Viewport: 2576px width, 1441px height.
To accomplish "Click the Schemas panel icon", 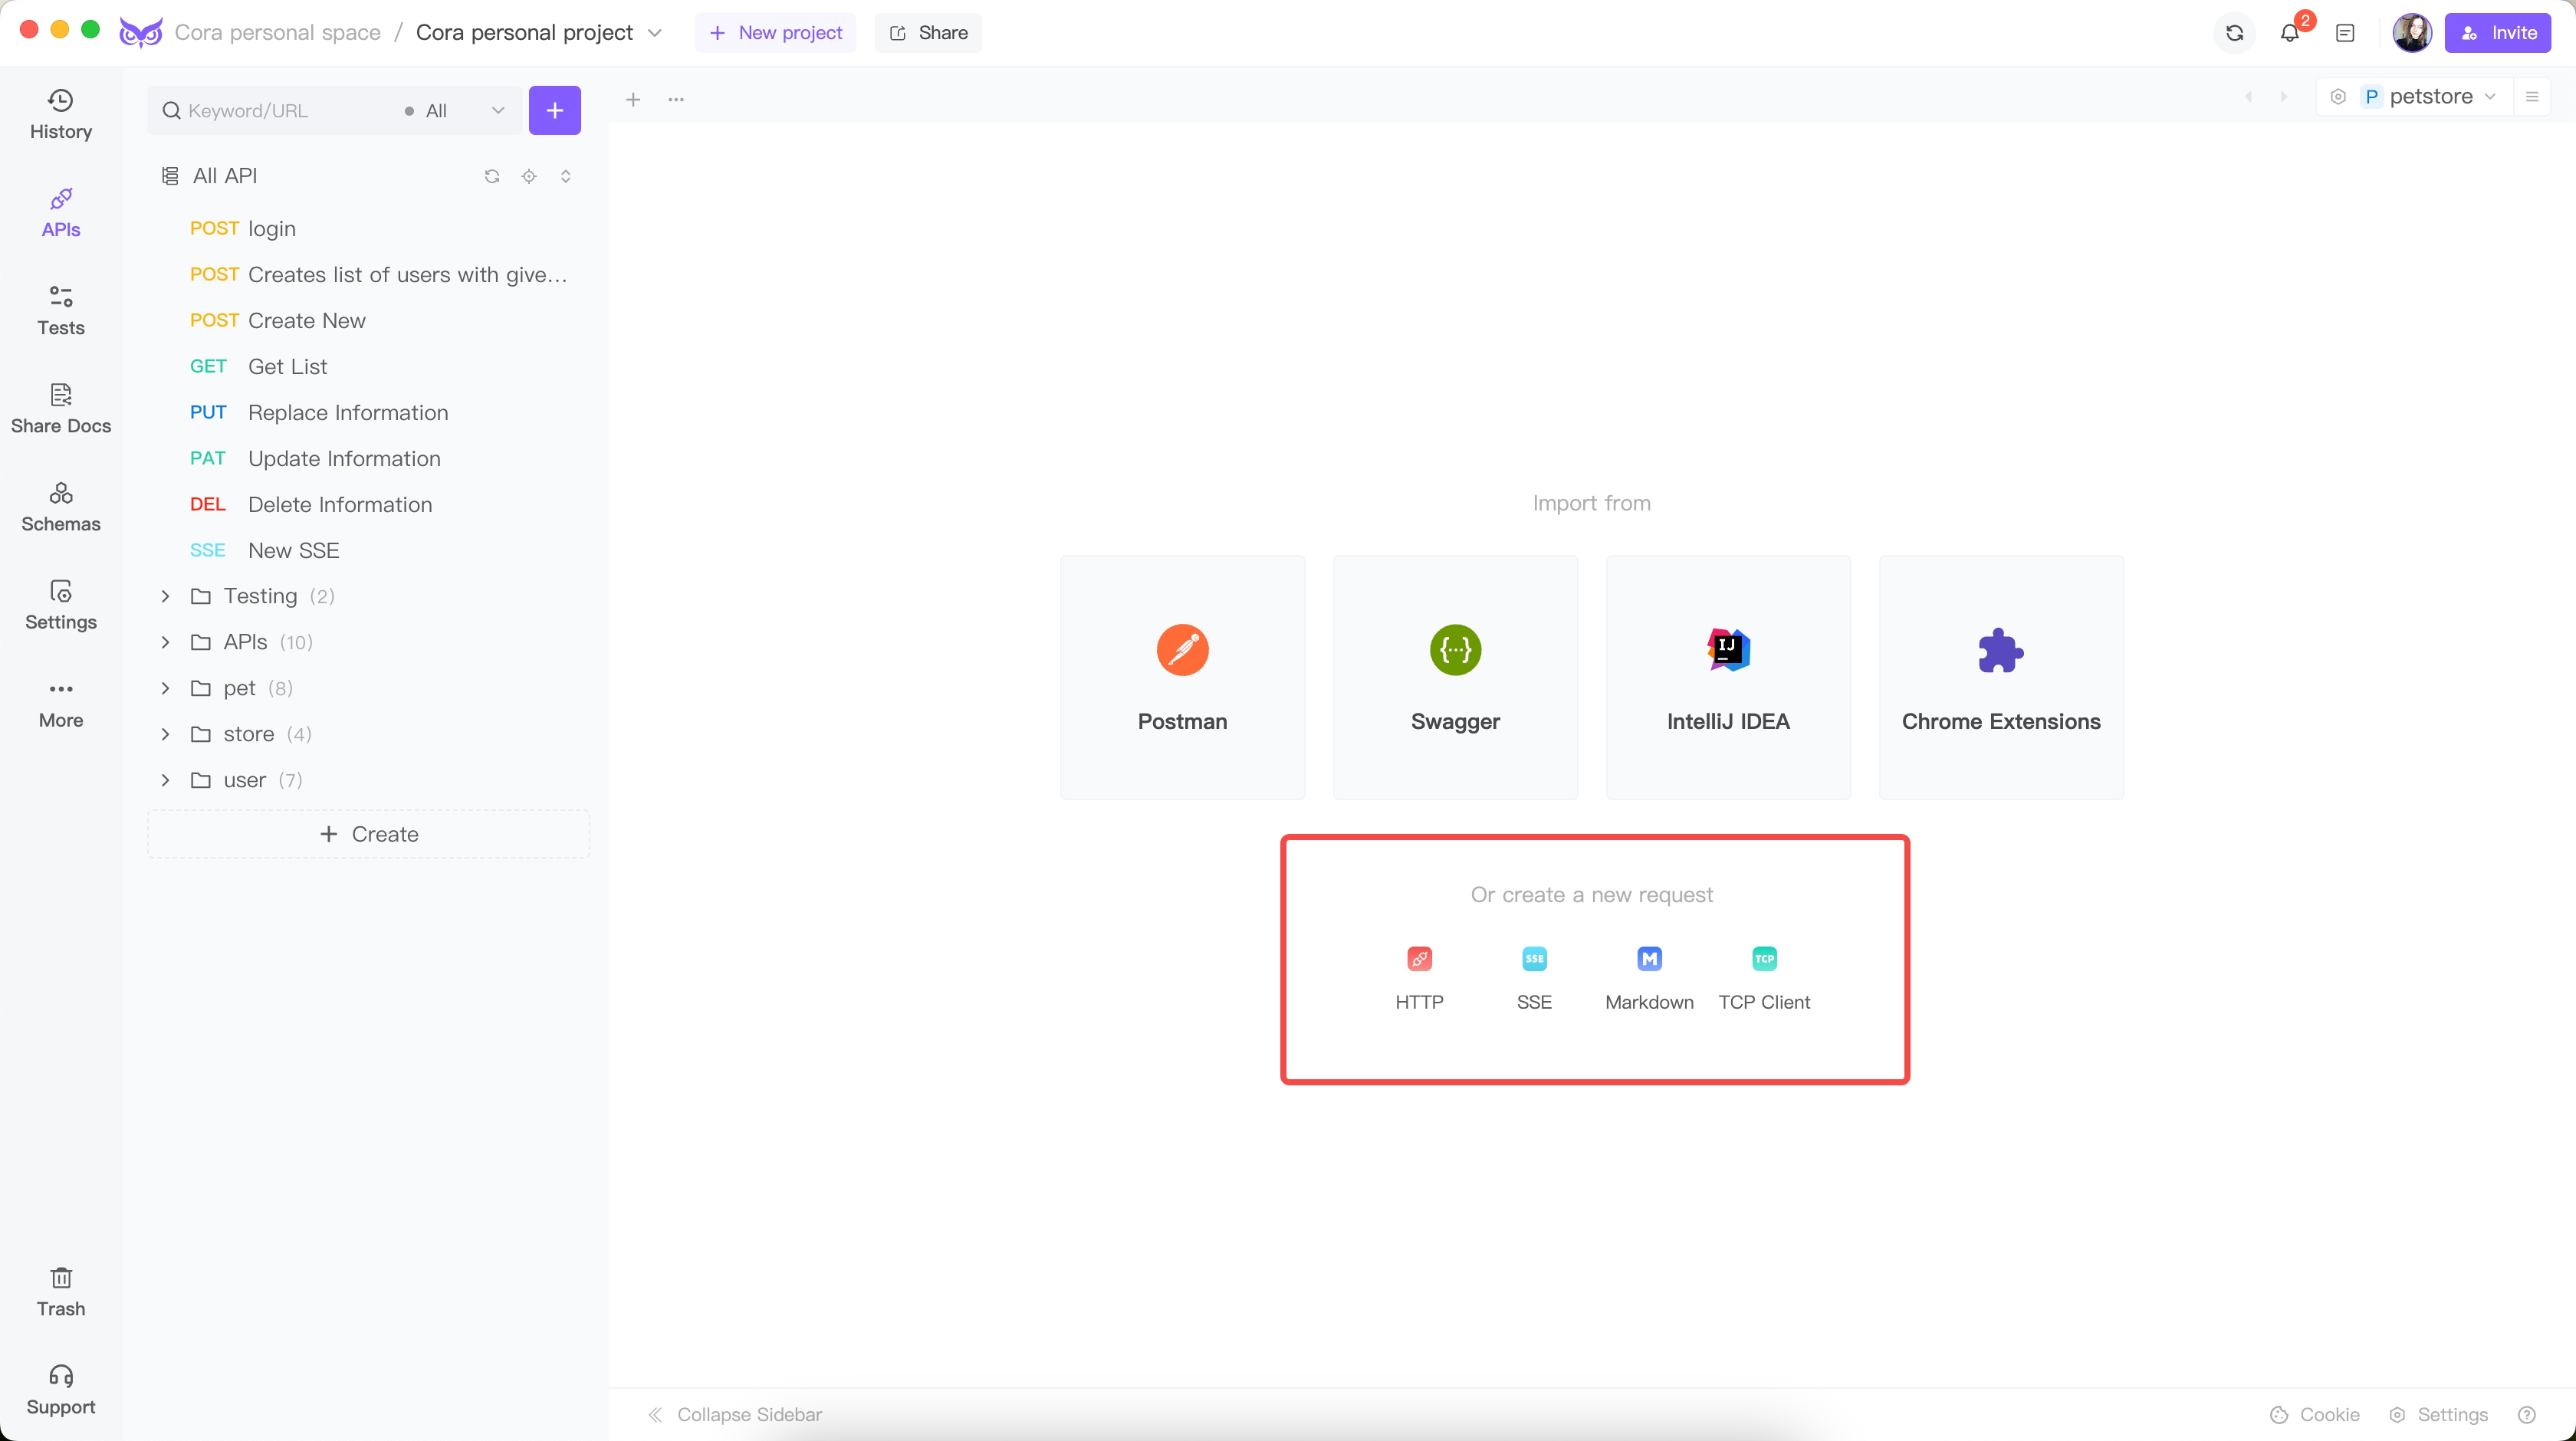I will pyautogui.click(x=60, y=504).
